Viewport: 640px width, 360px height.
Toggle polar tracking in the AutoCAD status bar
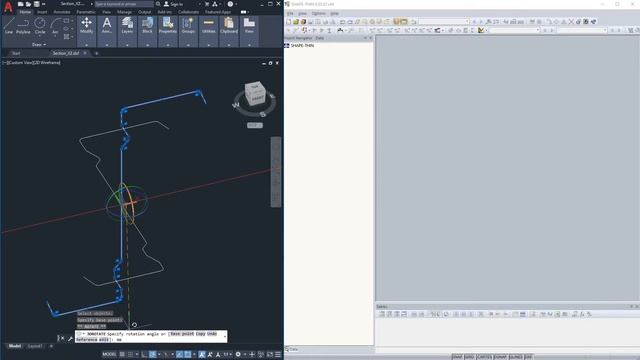tap(153, 354)
